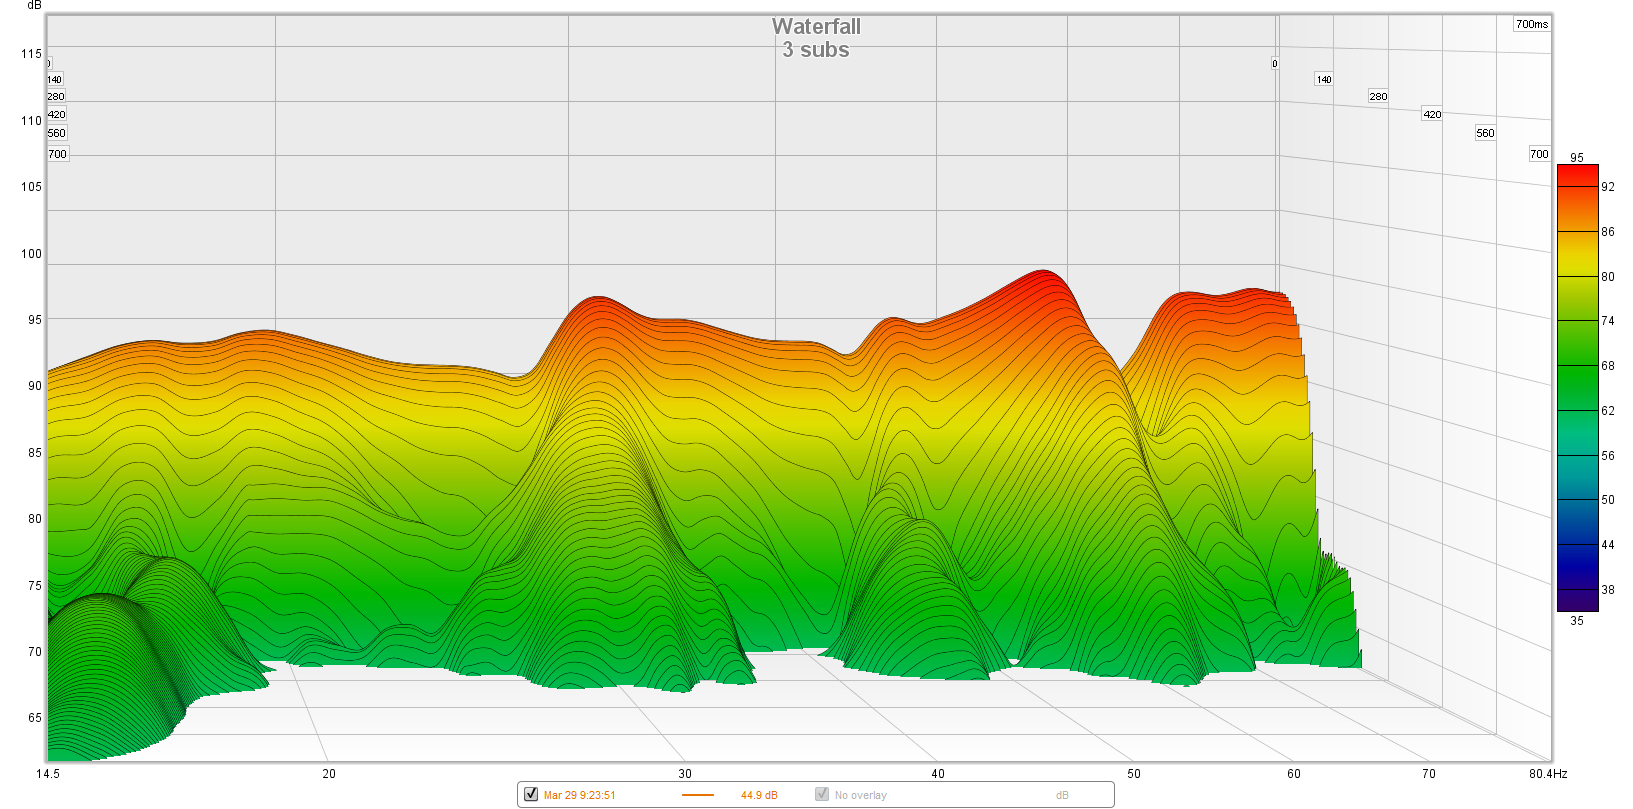Toggle the No overlay checkbox
The height and width of the screenshot is (809, 1633).
[x=822, y=794]
